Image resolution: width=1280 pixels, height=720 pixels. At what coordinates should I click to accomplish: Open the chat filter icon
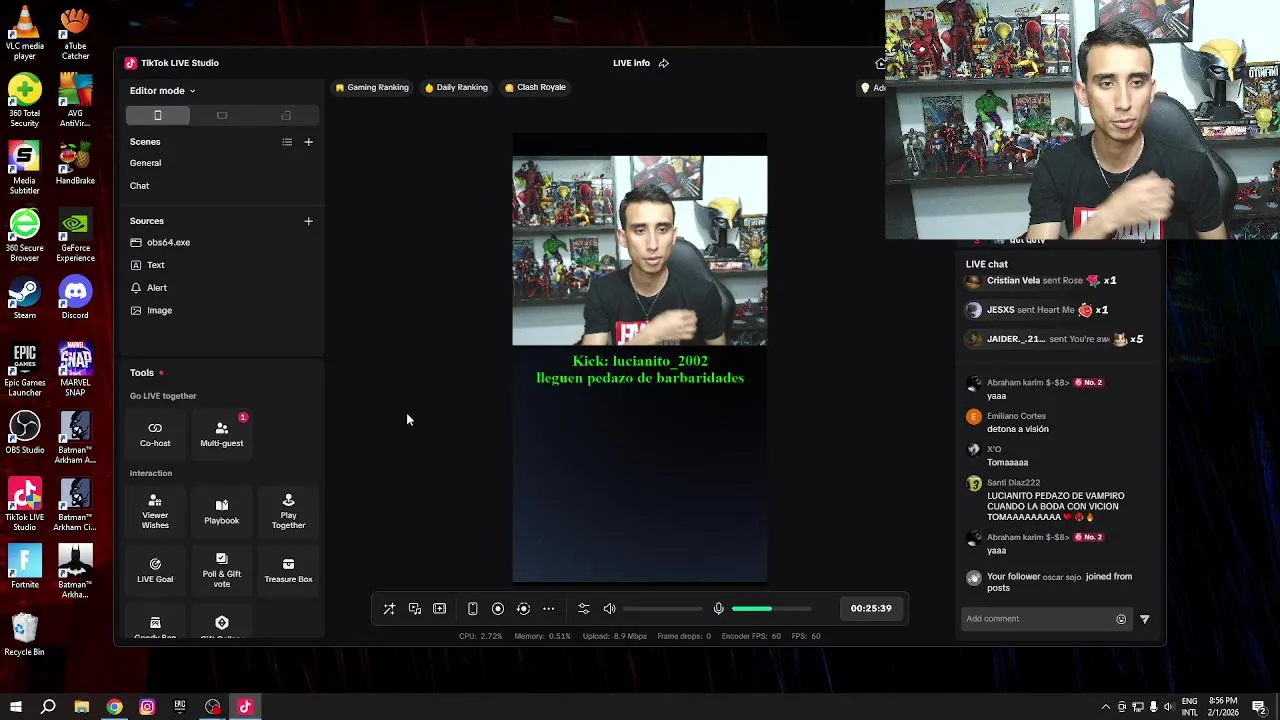coord(1145,619)
